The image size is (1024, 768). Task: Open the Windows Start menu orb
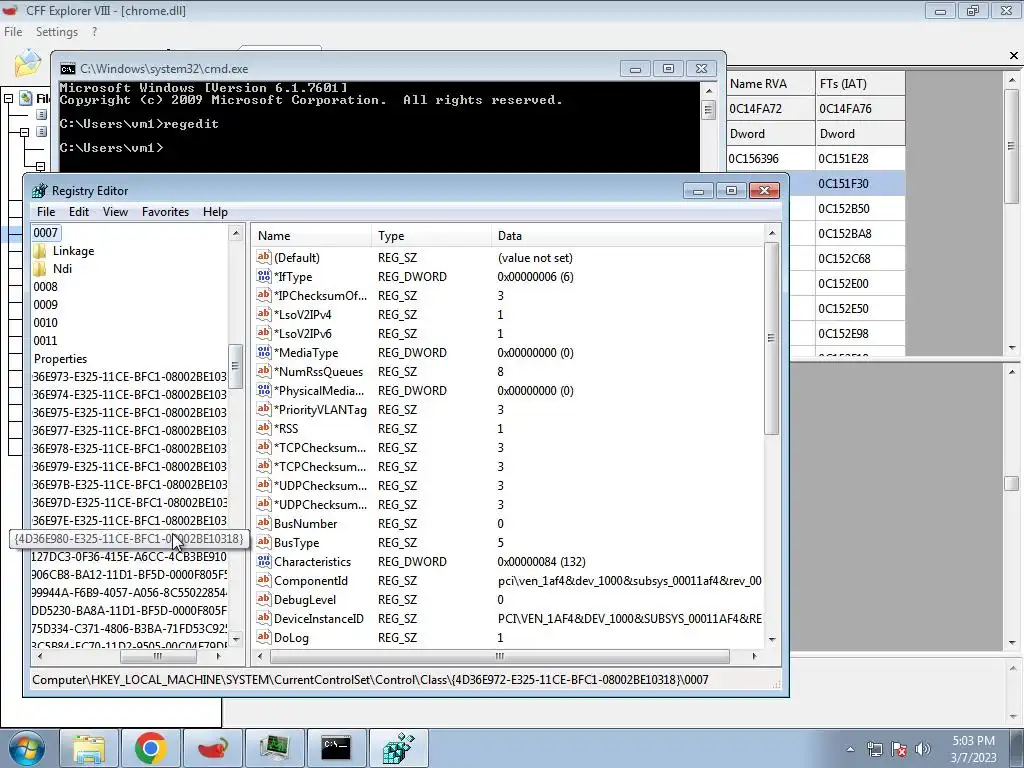(x=27, y=748)
